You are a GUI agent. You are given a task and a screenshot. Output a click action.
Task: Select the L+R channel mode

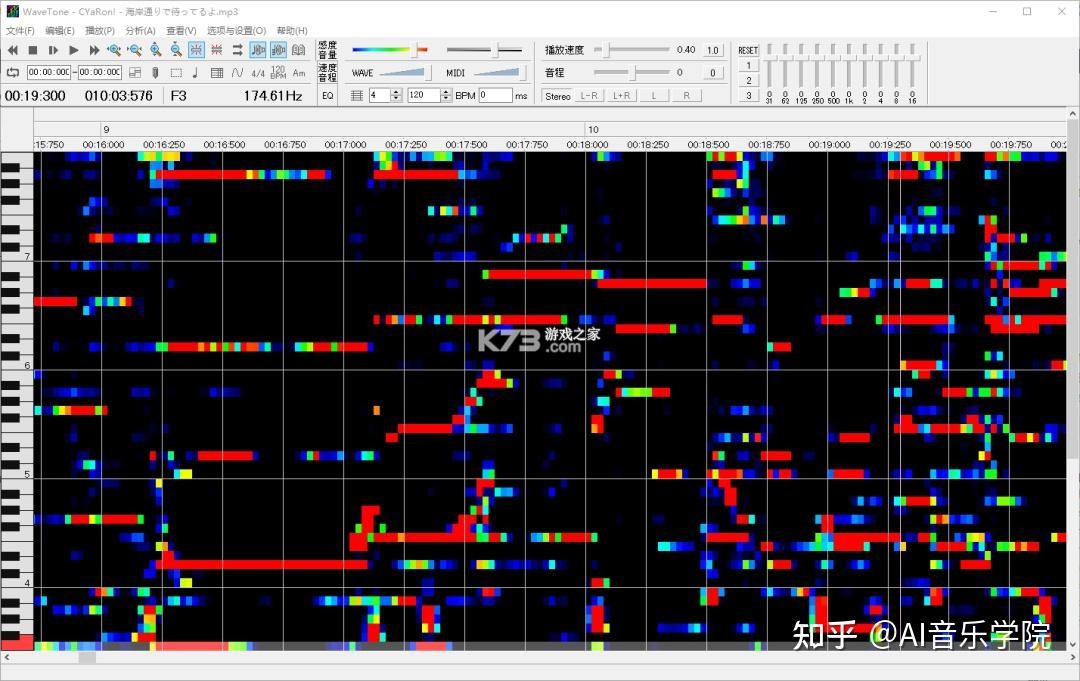tap(621, 96)
